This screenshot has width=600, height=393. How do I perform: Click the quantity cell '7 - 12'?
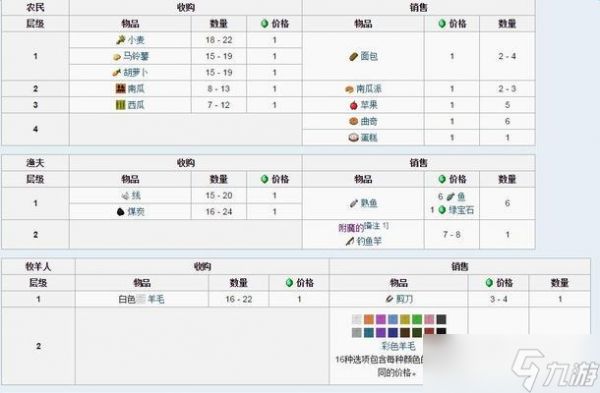tap(219, 105)
